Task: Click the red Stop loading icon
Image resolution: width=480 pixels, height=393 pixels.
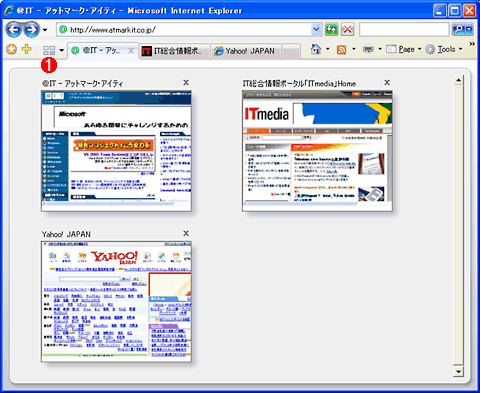Action: click(x=348, y=30)
